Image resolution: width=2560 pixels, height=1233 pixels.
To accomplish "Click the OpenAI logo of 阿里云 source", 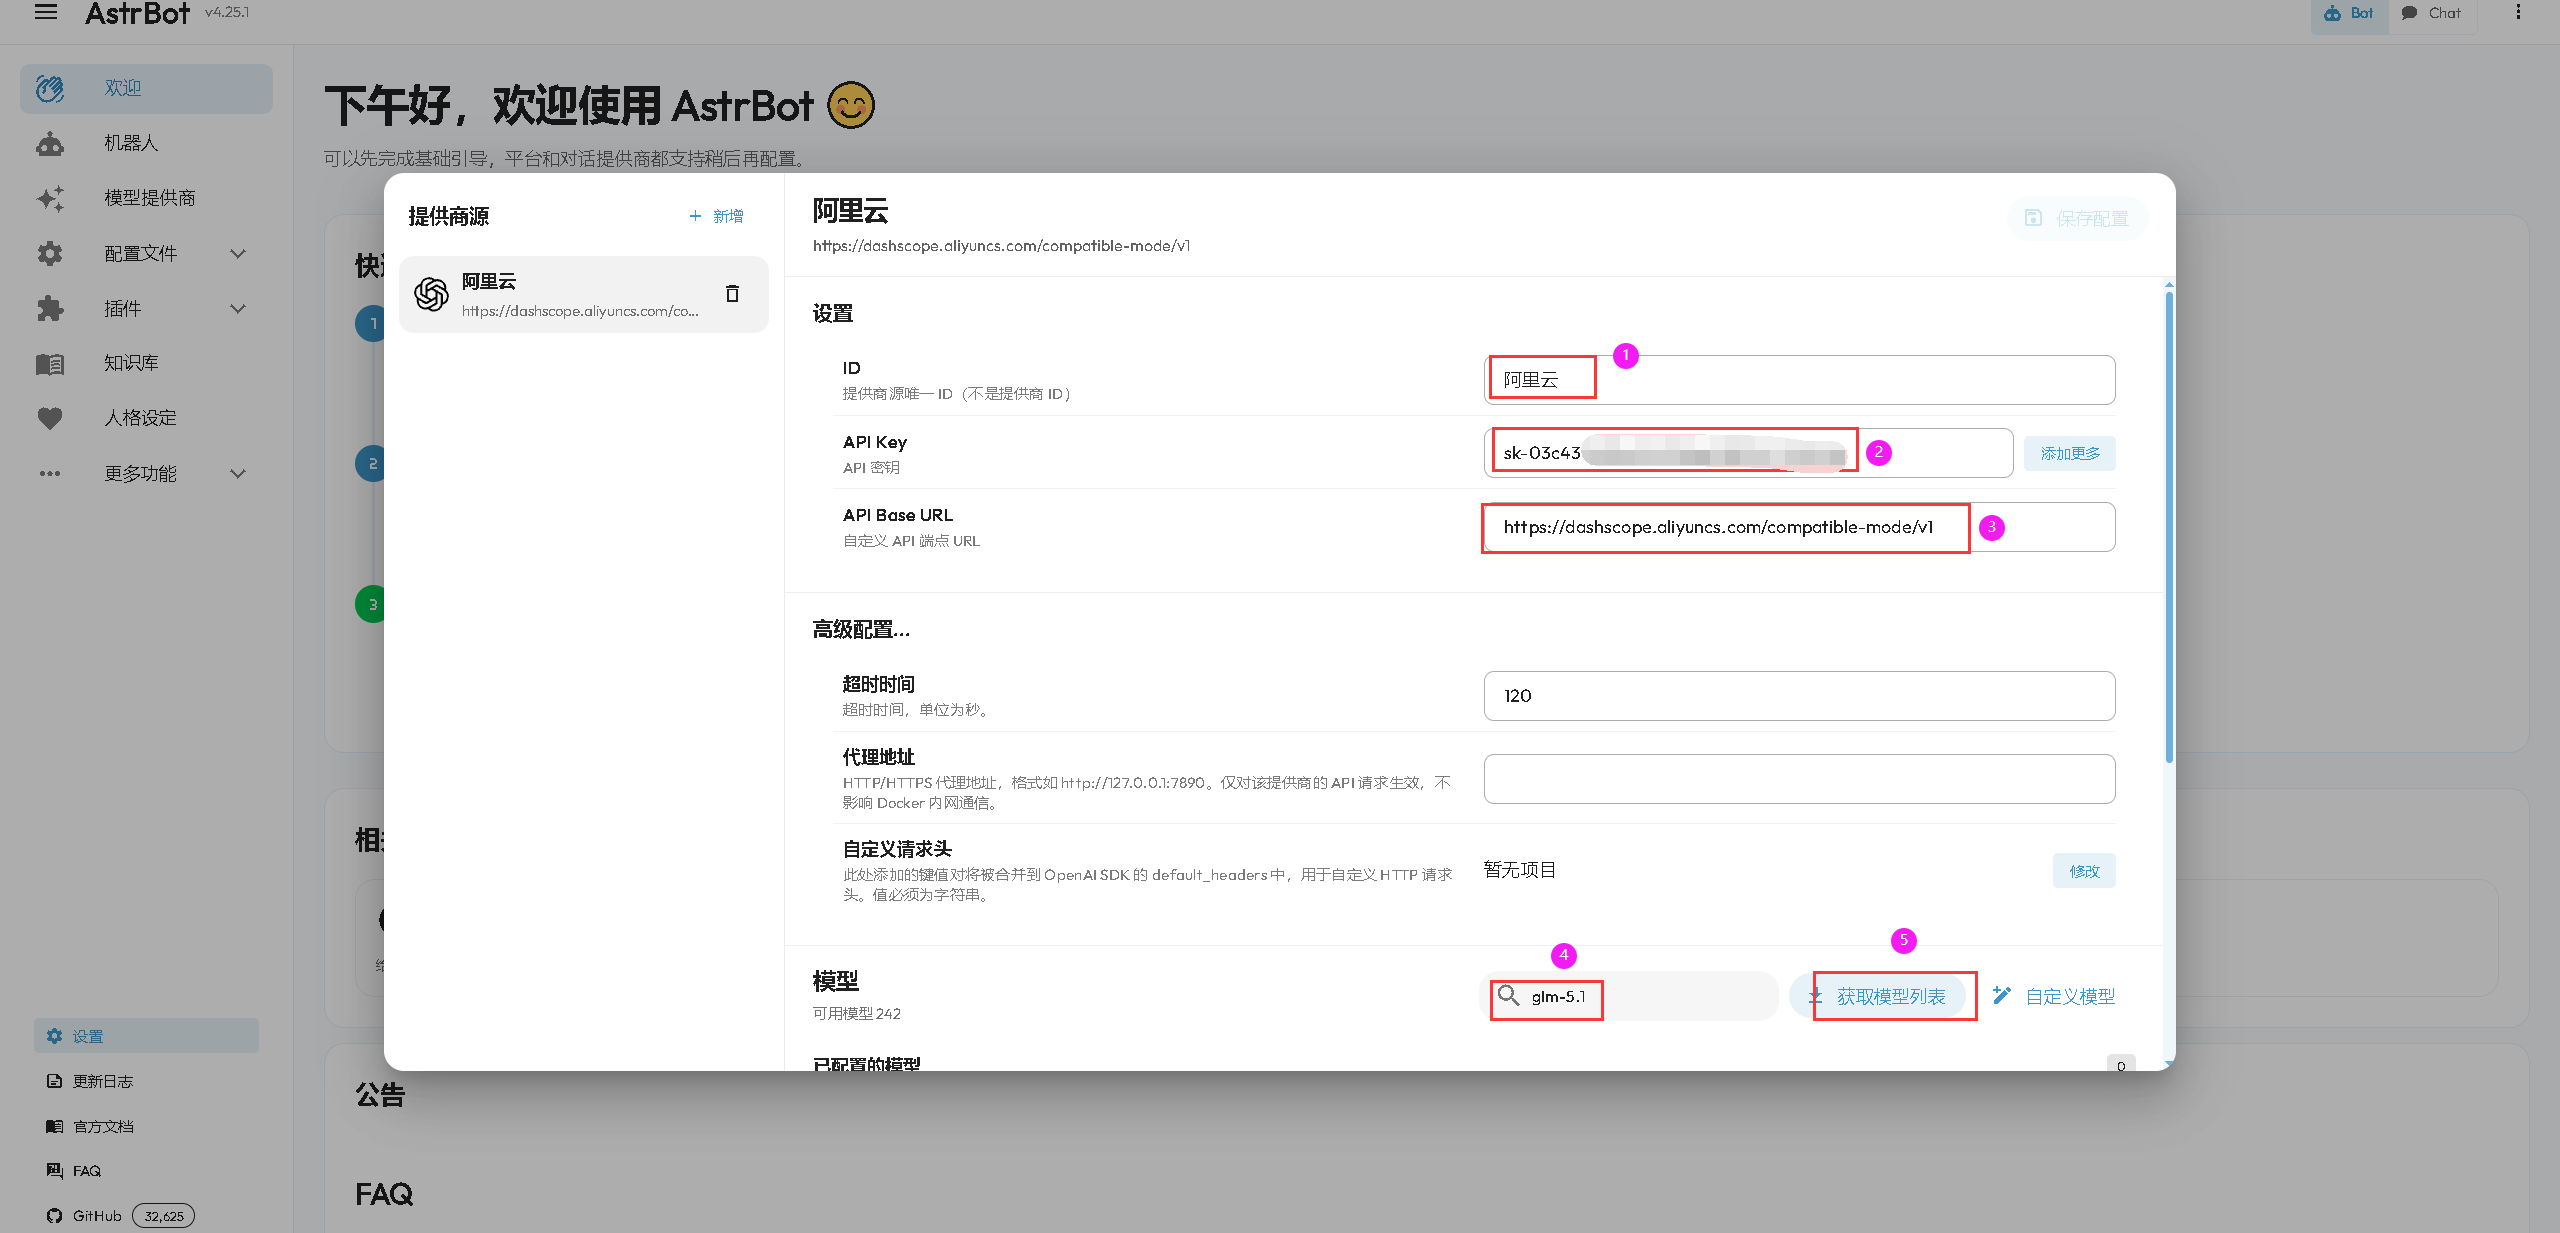I will [431, 294].
